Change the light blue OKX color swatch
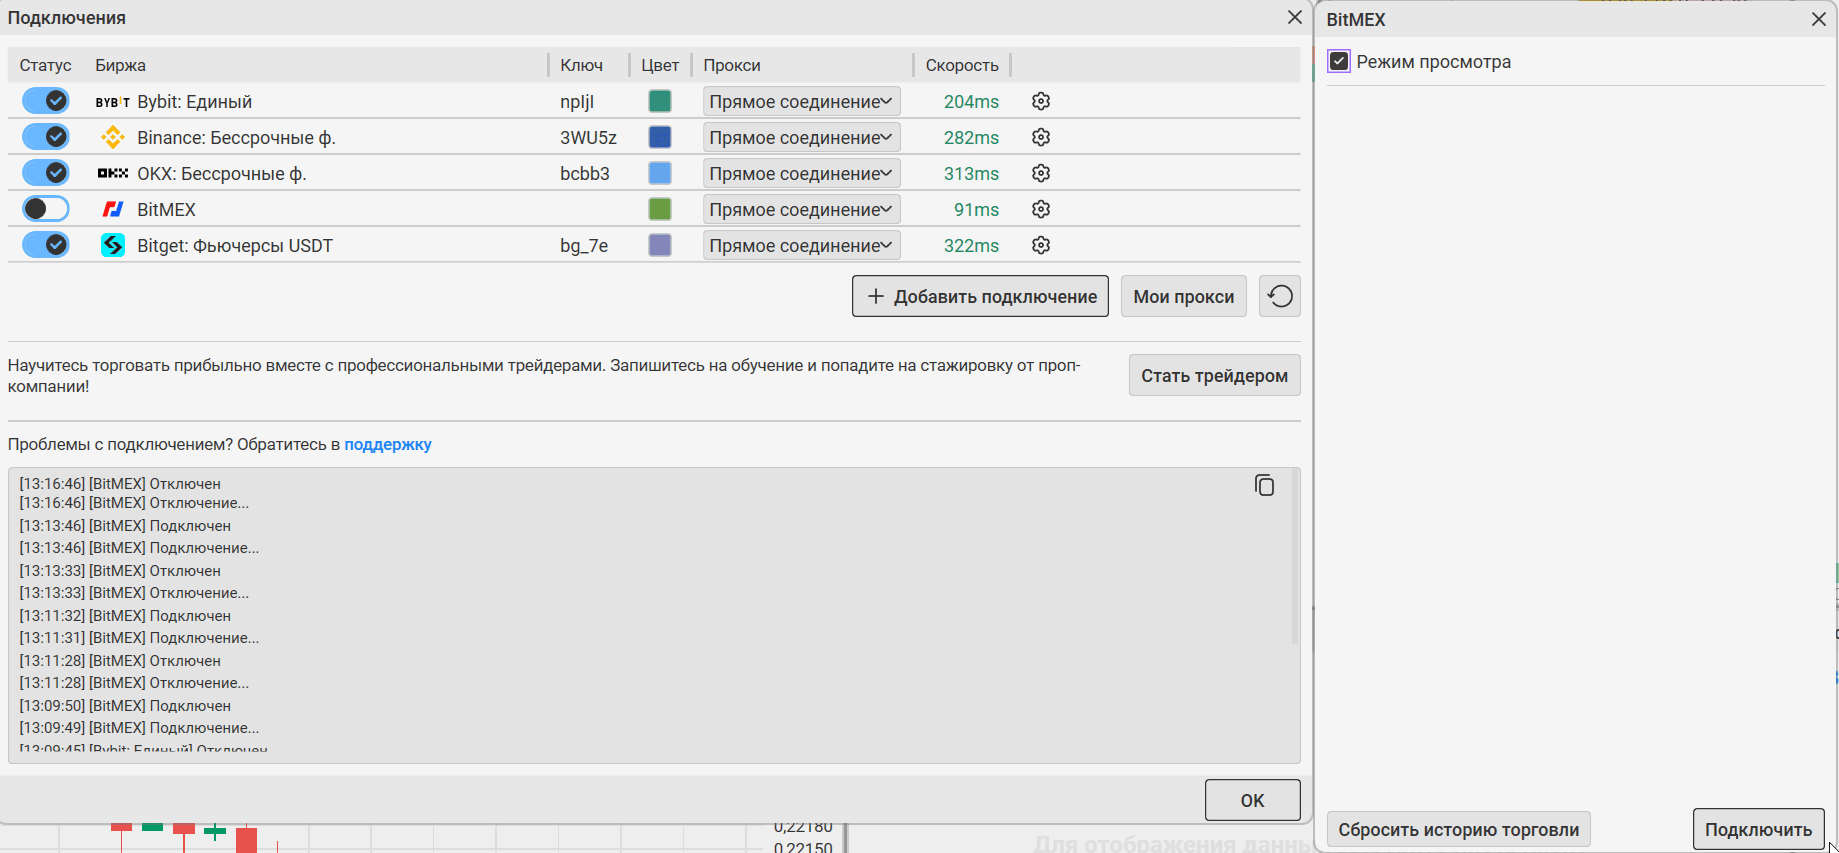The width and height of the screenshot is (1839, 853). [660, 173]
